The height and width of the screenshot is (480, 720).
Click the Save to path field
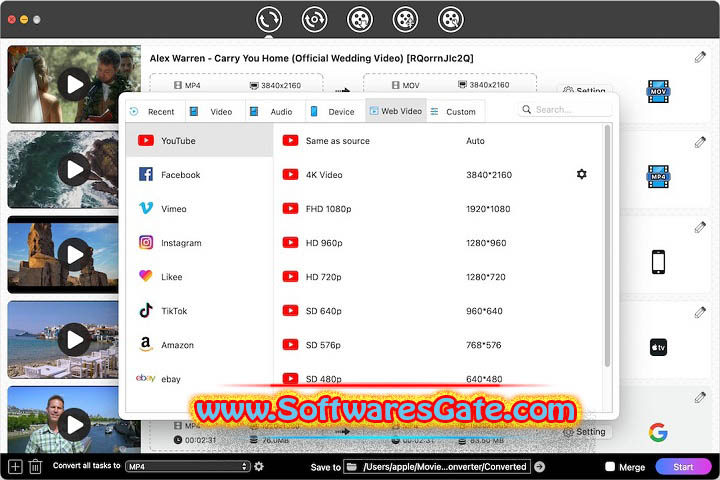tap(437, 467)
